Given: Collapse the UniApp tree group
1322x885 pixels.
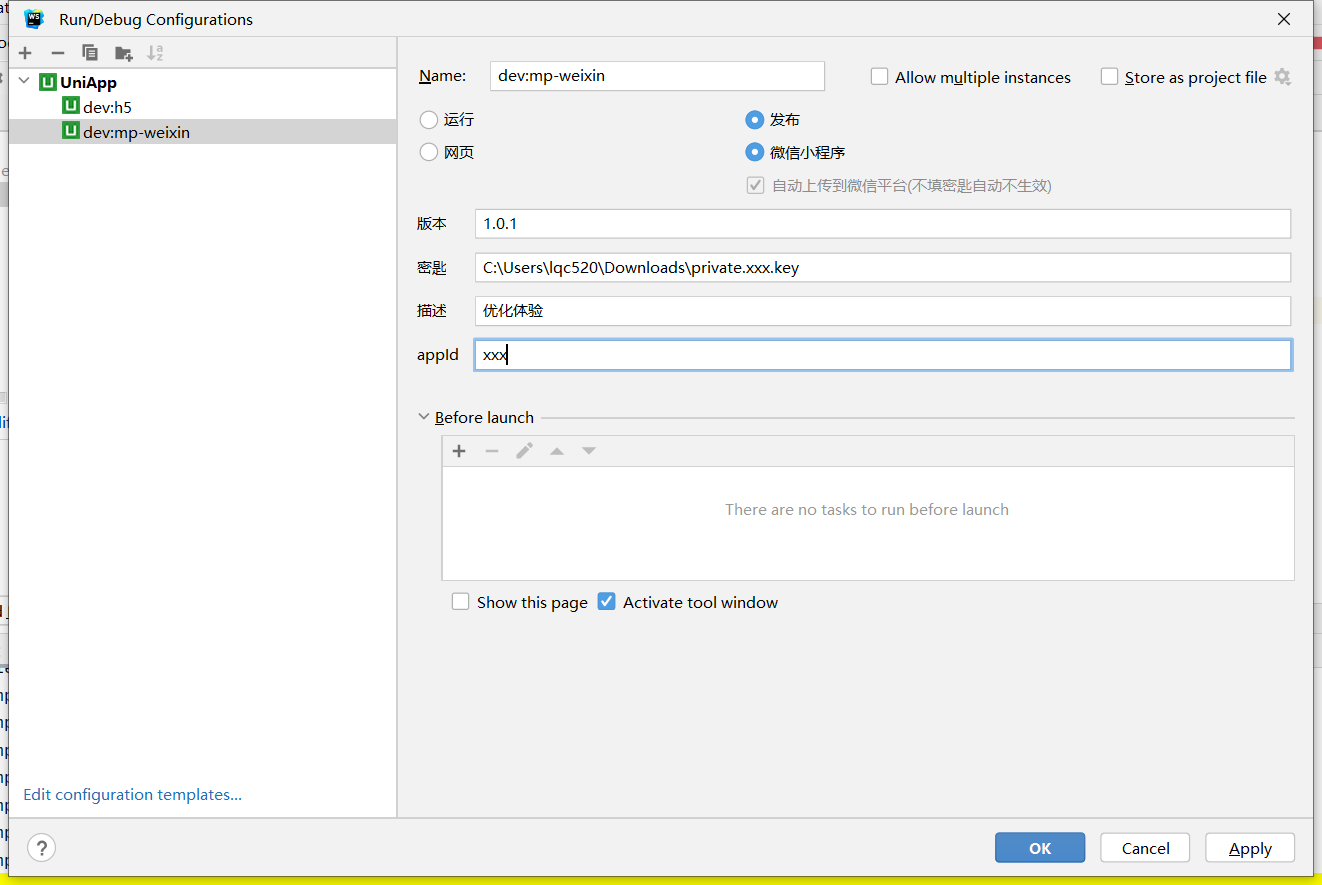Looking at the screenshot, I should pos(25,82).
